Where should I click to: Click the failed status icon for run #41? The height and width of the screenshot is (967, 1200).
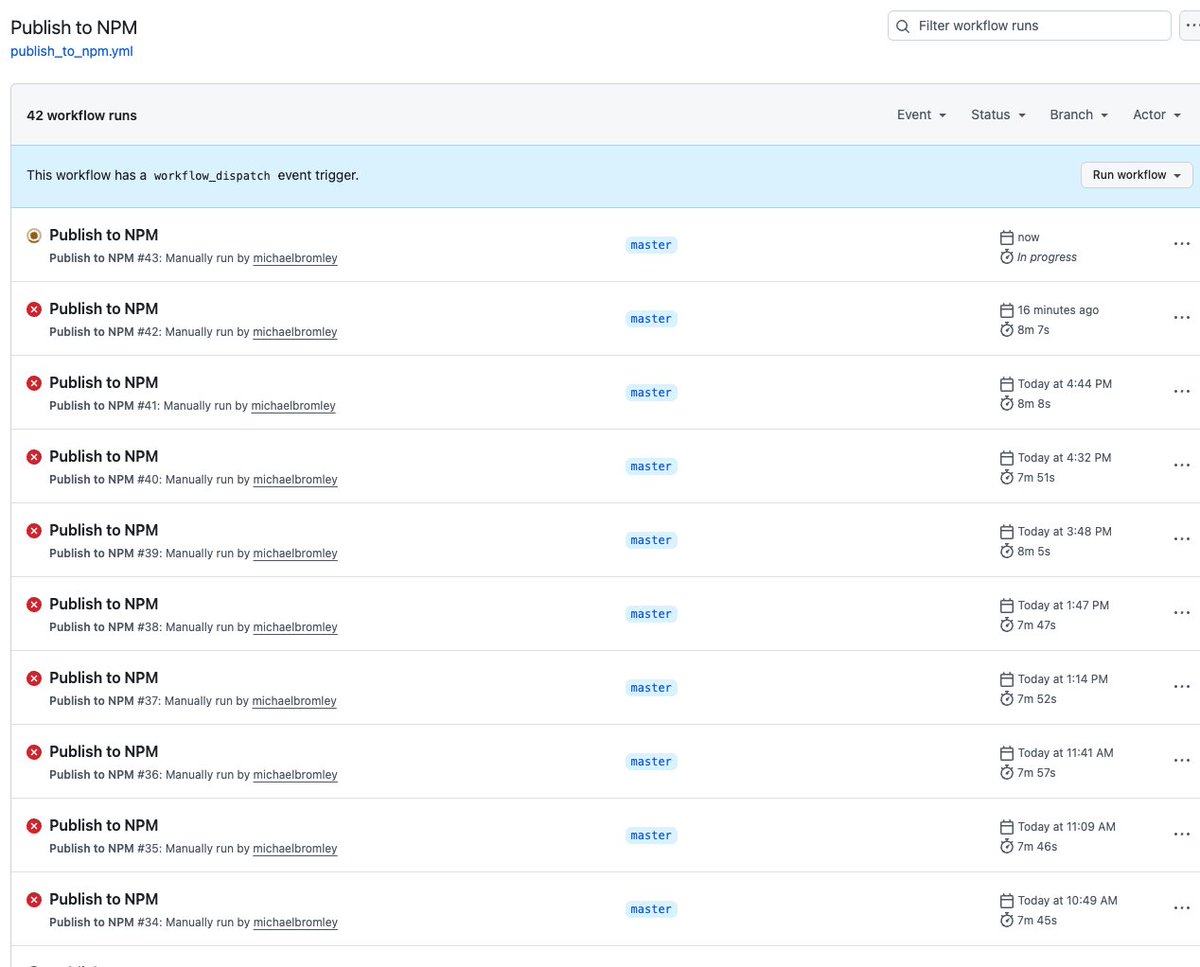click(34, 383)
